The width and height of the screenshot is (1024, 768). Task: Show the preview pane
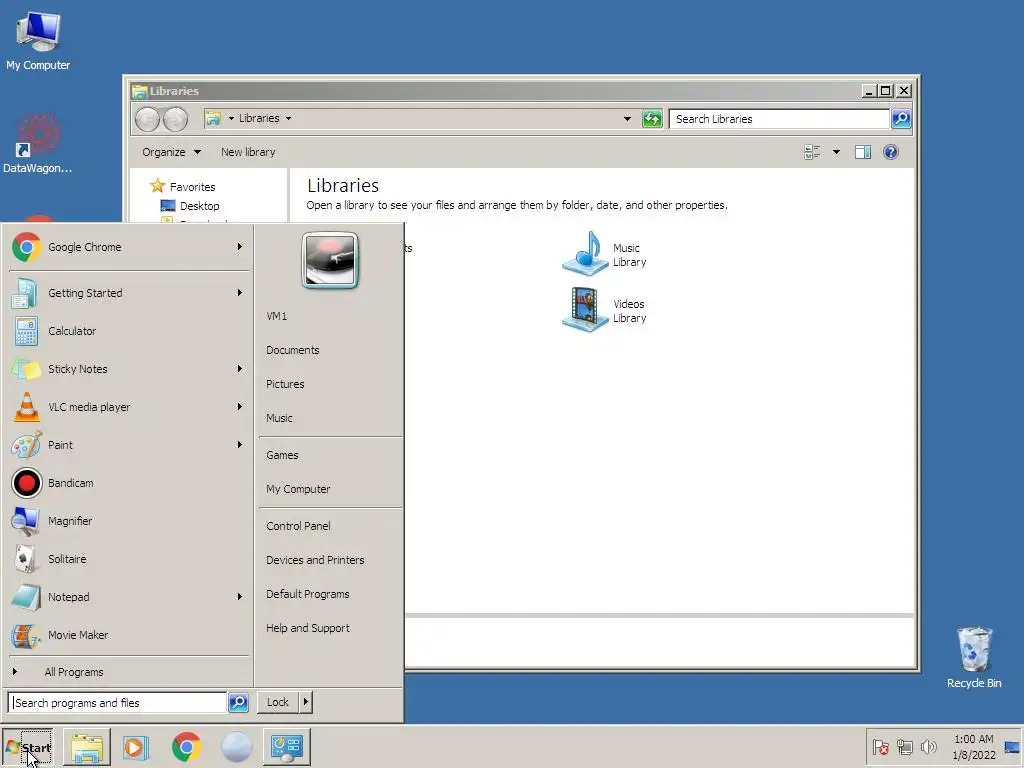863,152
